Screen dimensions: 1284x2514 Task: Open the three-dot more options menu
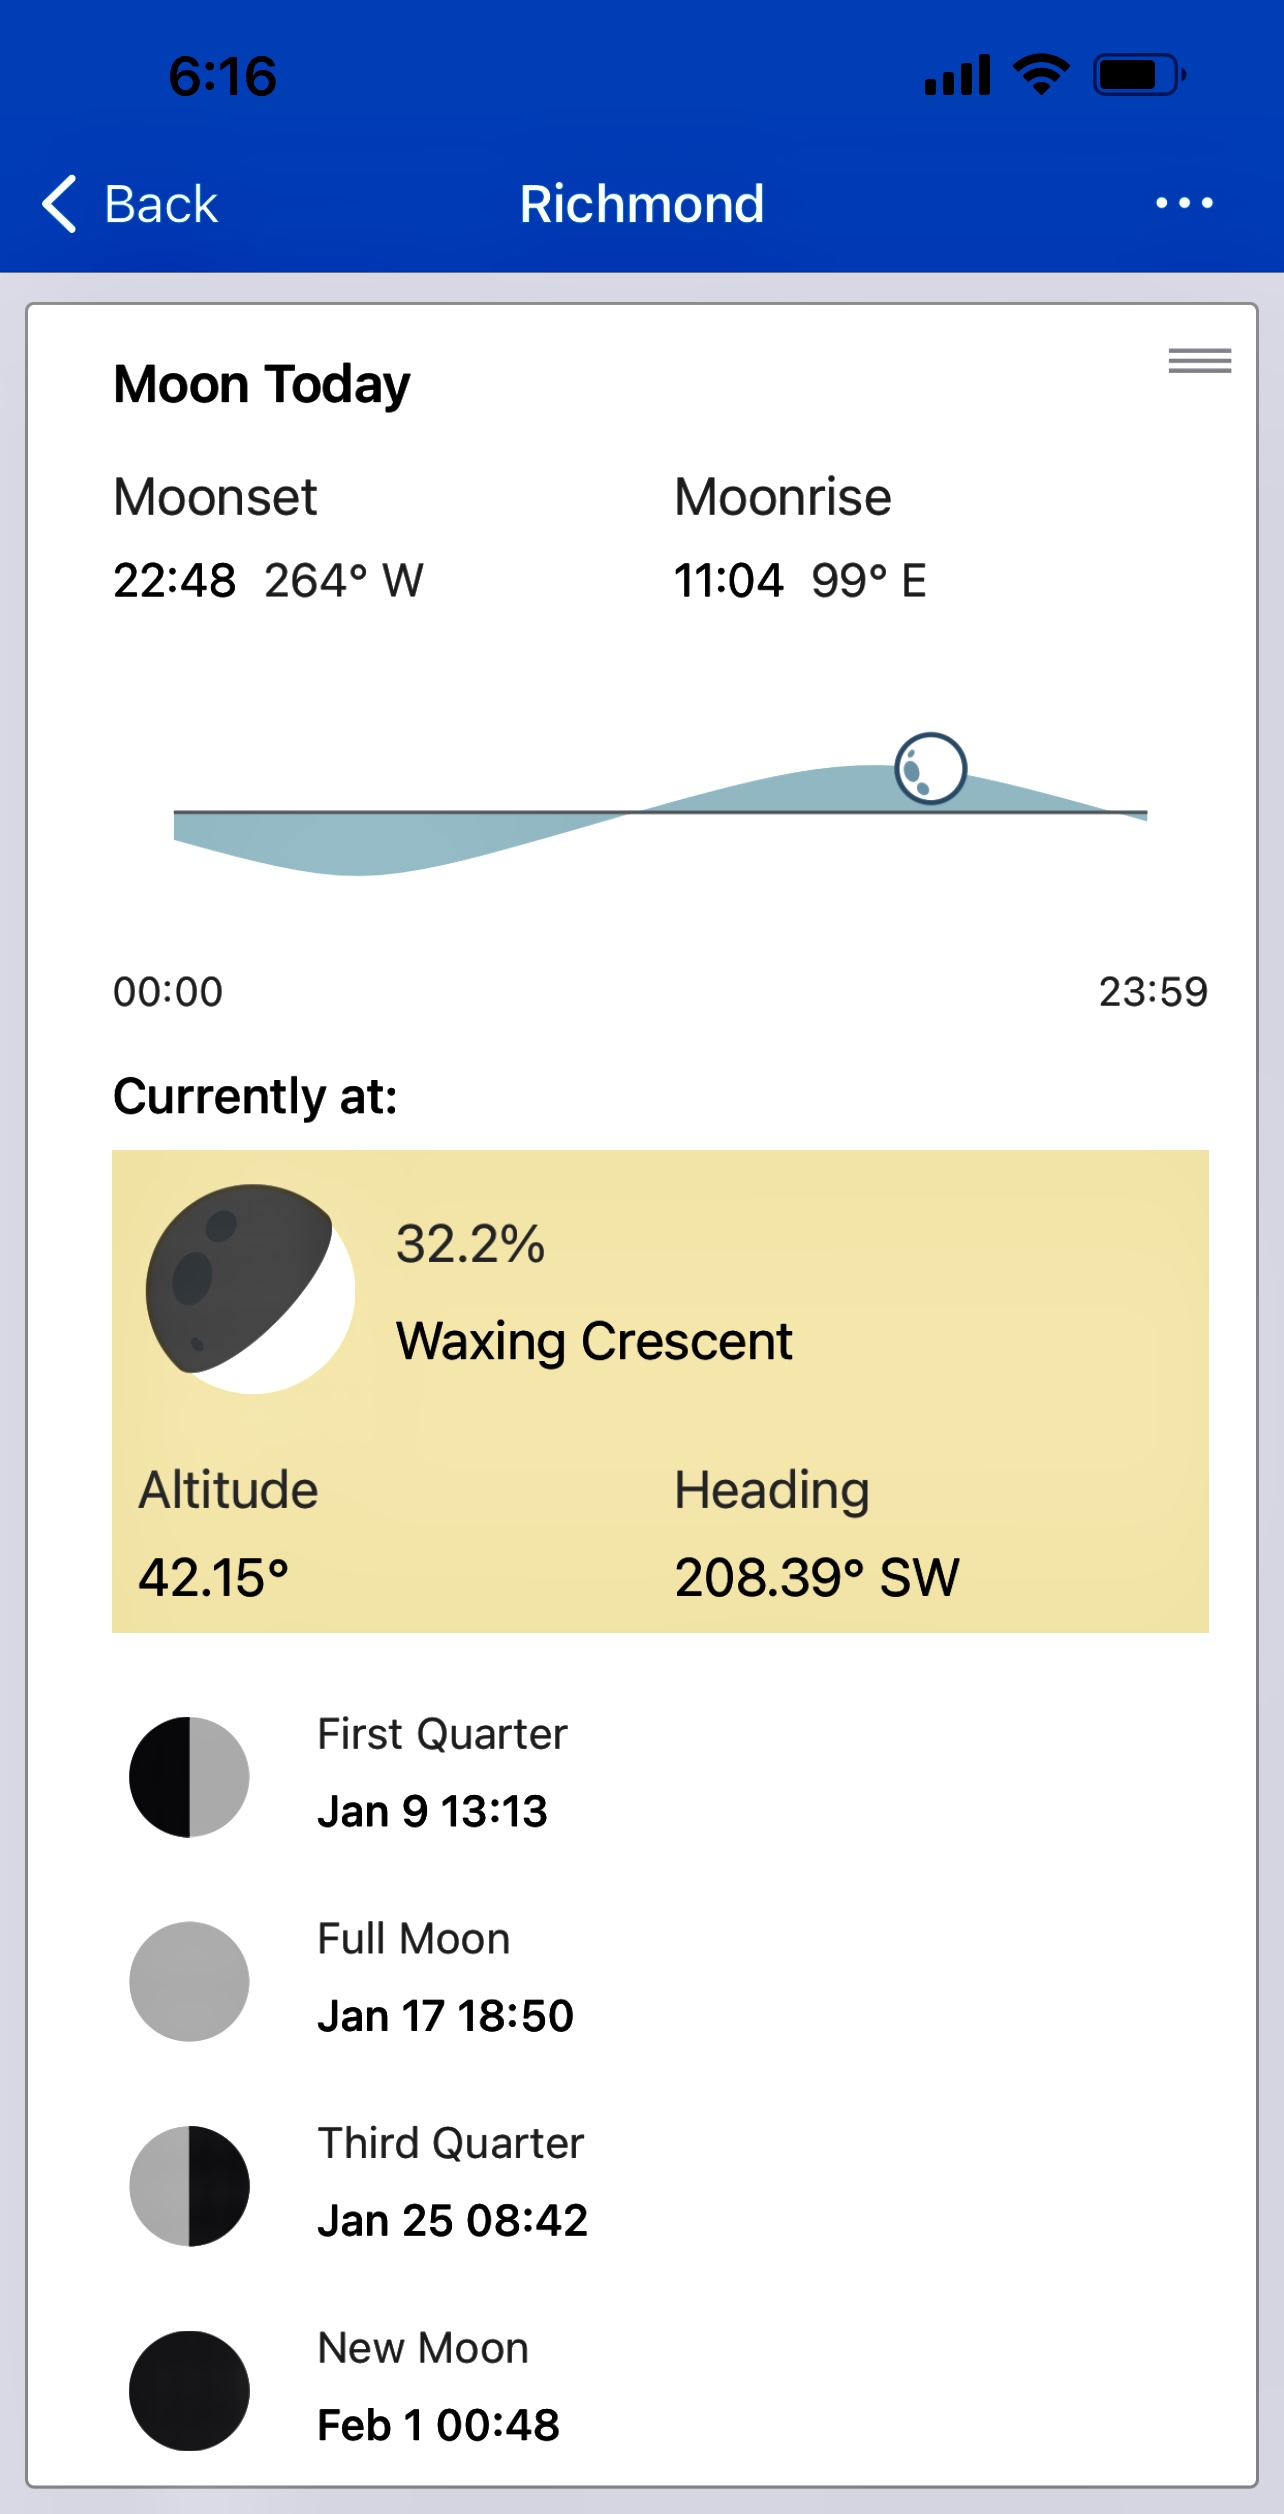pyautogui.click(x=1184, y=204)
